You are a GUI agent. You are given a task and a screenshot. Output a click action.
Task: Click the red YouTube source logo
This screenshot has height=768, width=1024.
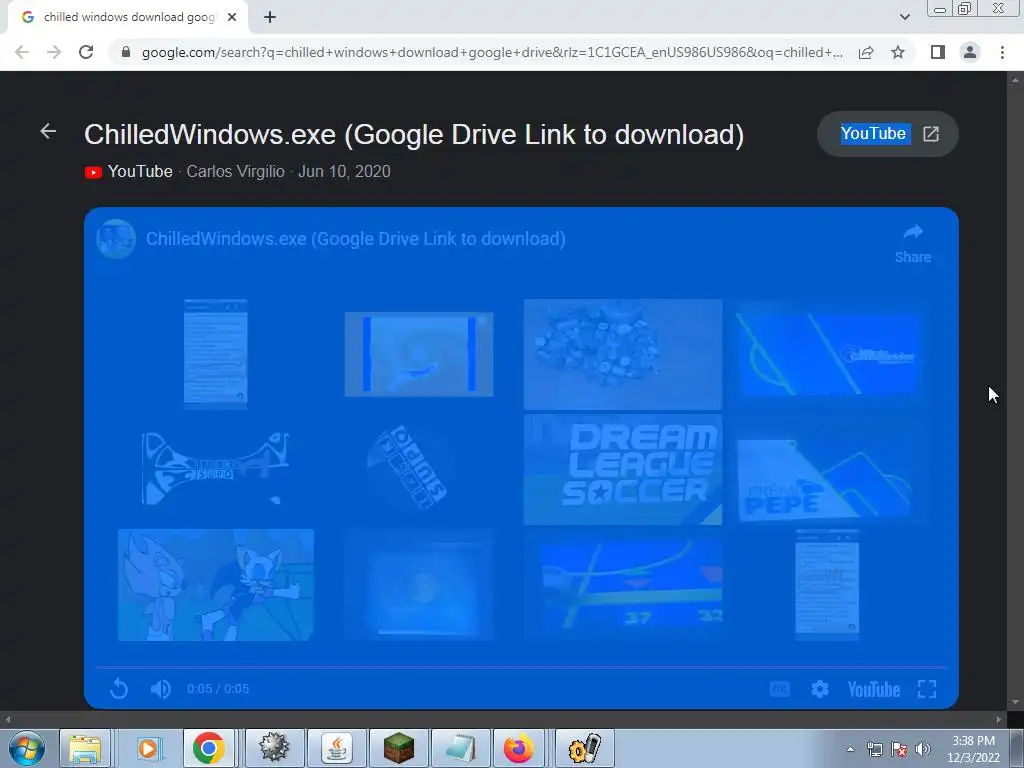tap(93, 172)
